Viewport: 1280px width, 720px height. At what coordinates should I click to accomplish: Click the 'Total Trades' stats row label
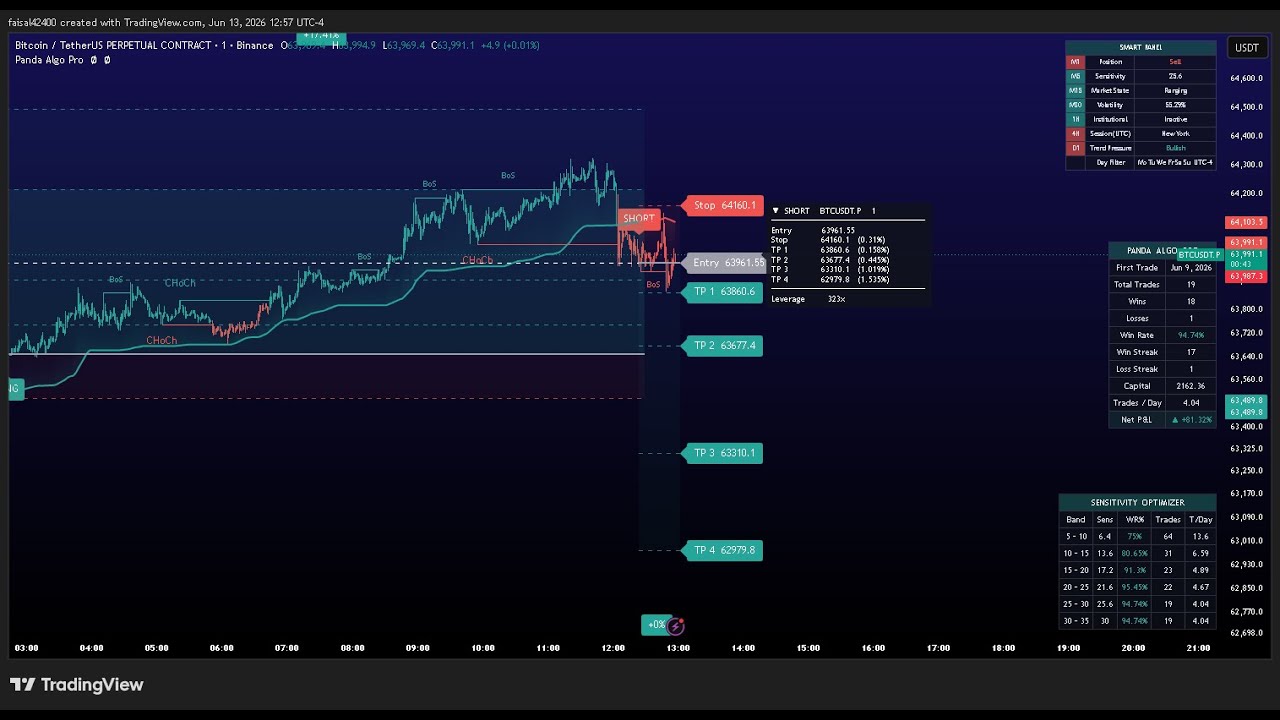1137,285
